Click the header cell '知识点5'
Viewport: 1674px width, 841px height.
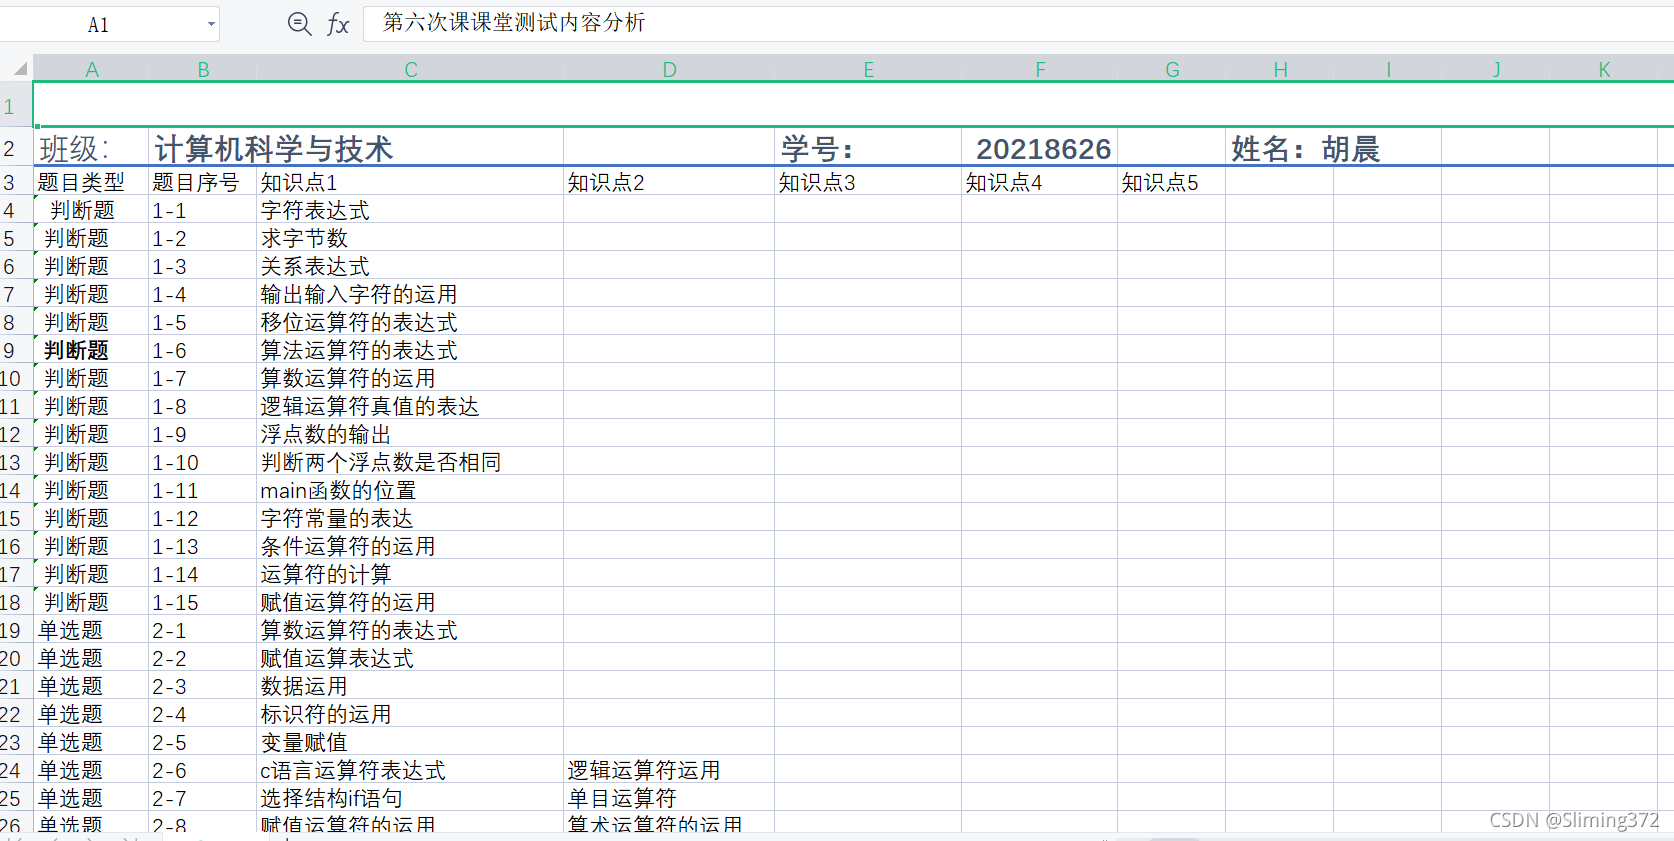point(1172,182)
